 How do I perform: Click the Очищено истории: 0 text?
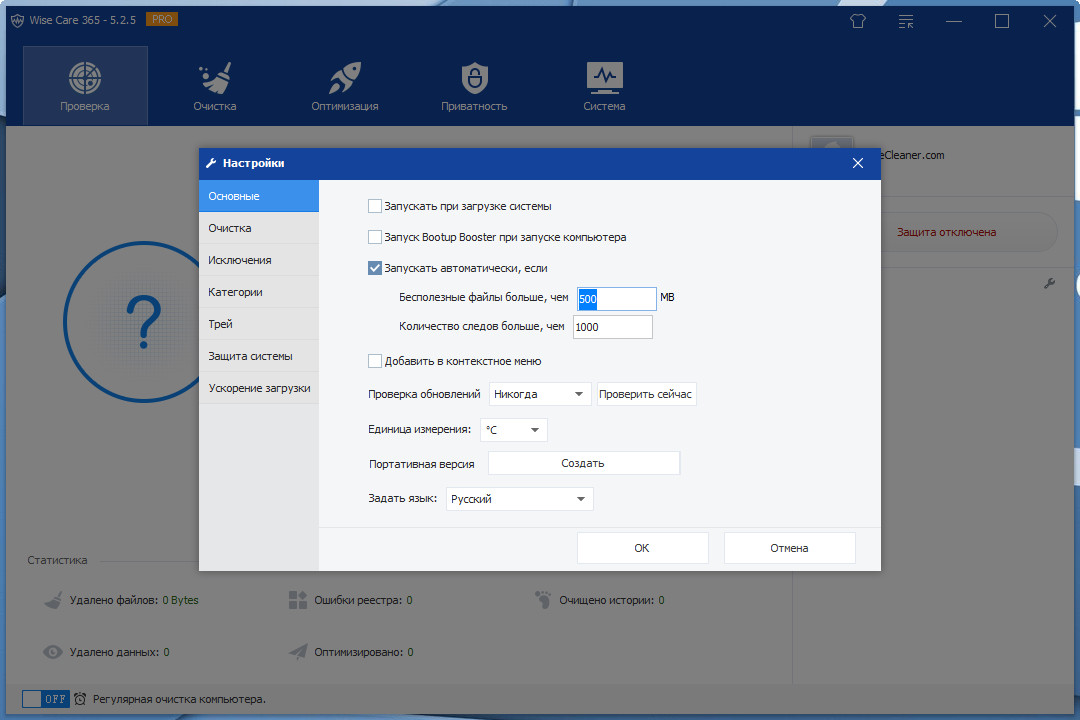(612, 600)
